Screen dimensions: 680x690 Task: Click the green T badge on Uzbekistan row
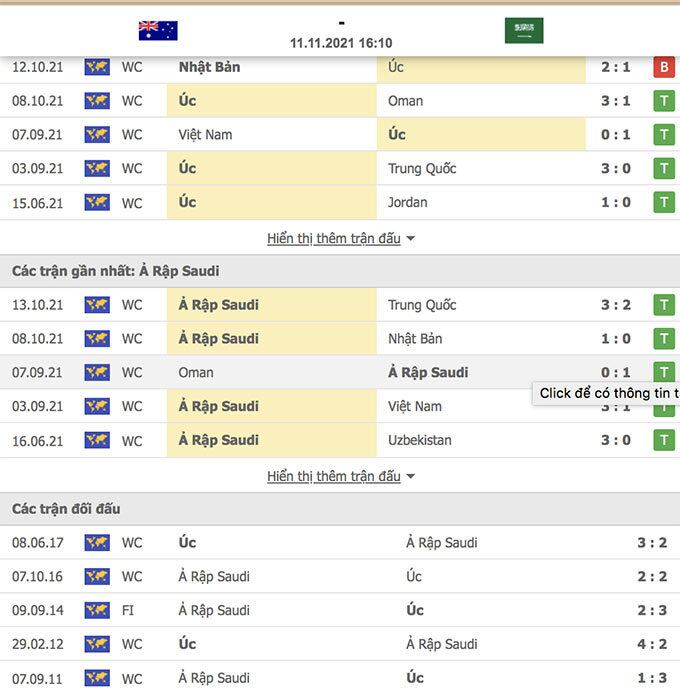pos(663,440)
